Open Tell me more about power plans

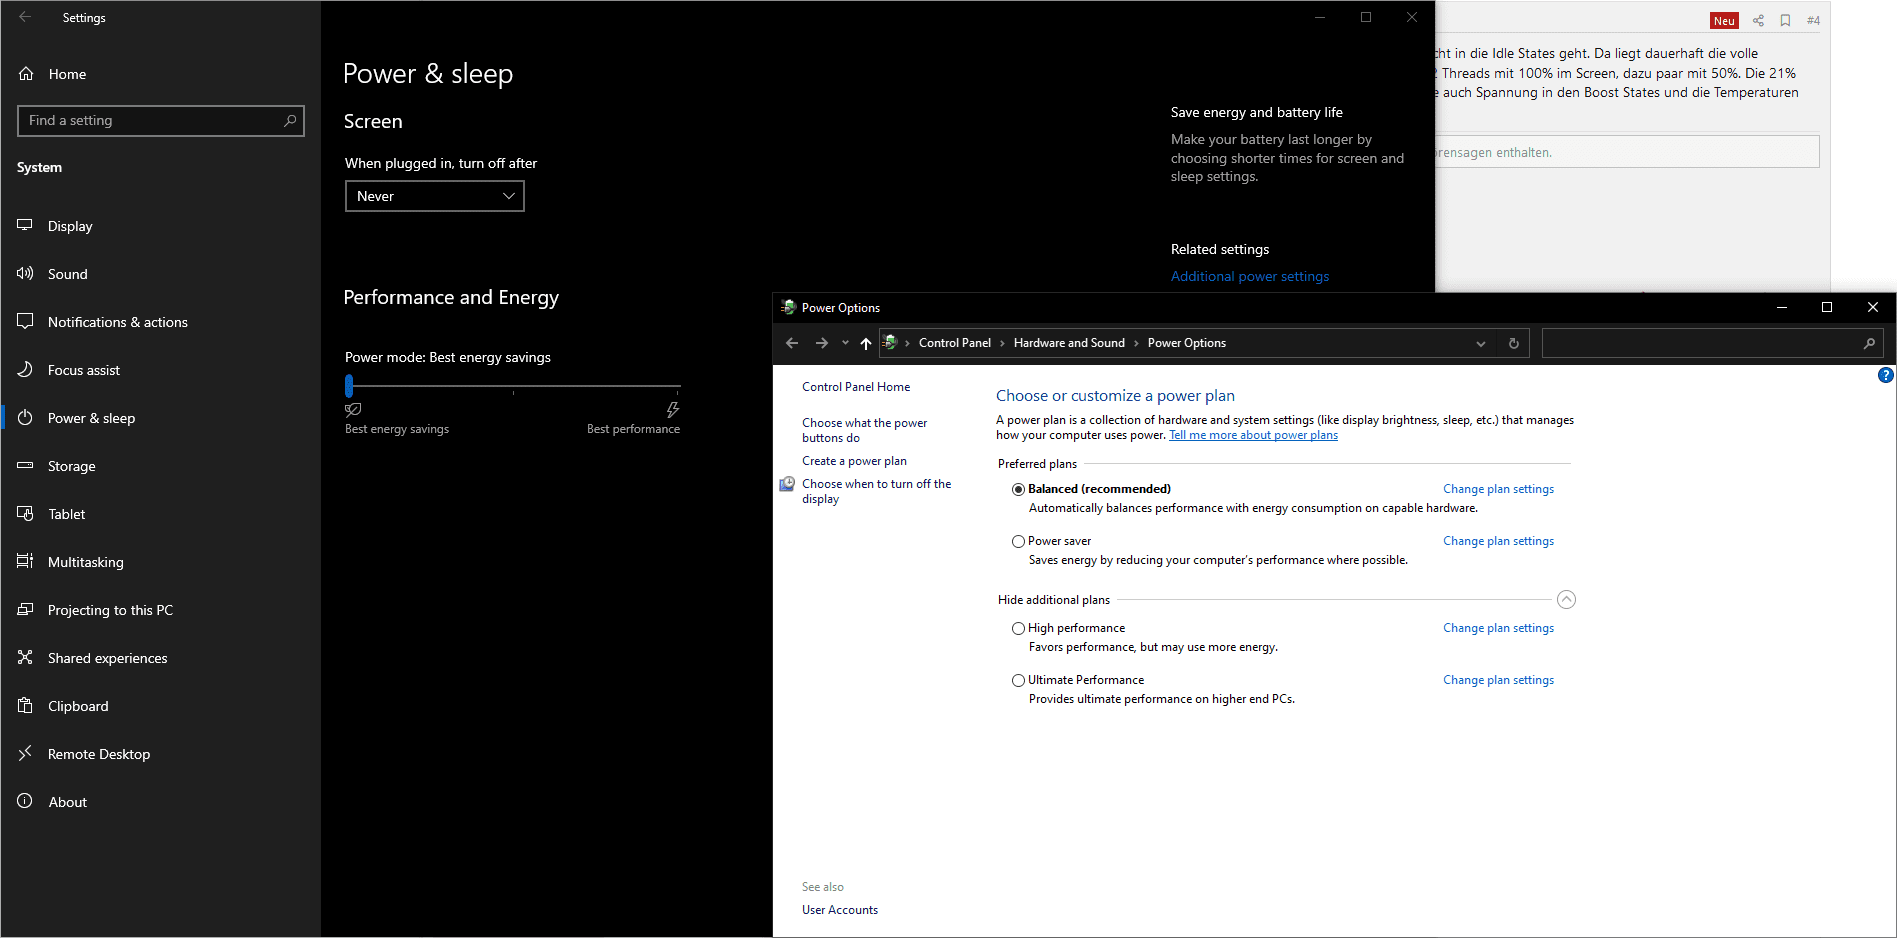[1253, 435]
